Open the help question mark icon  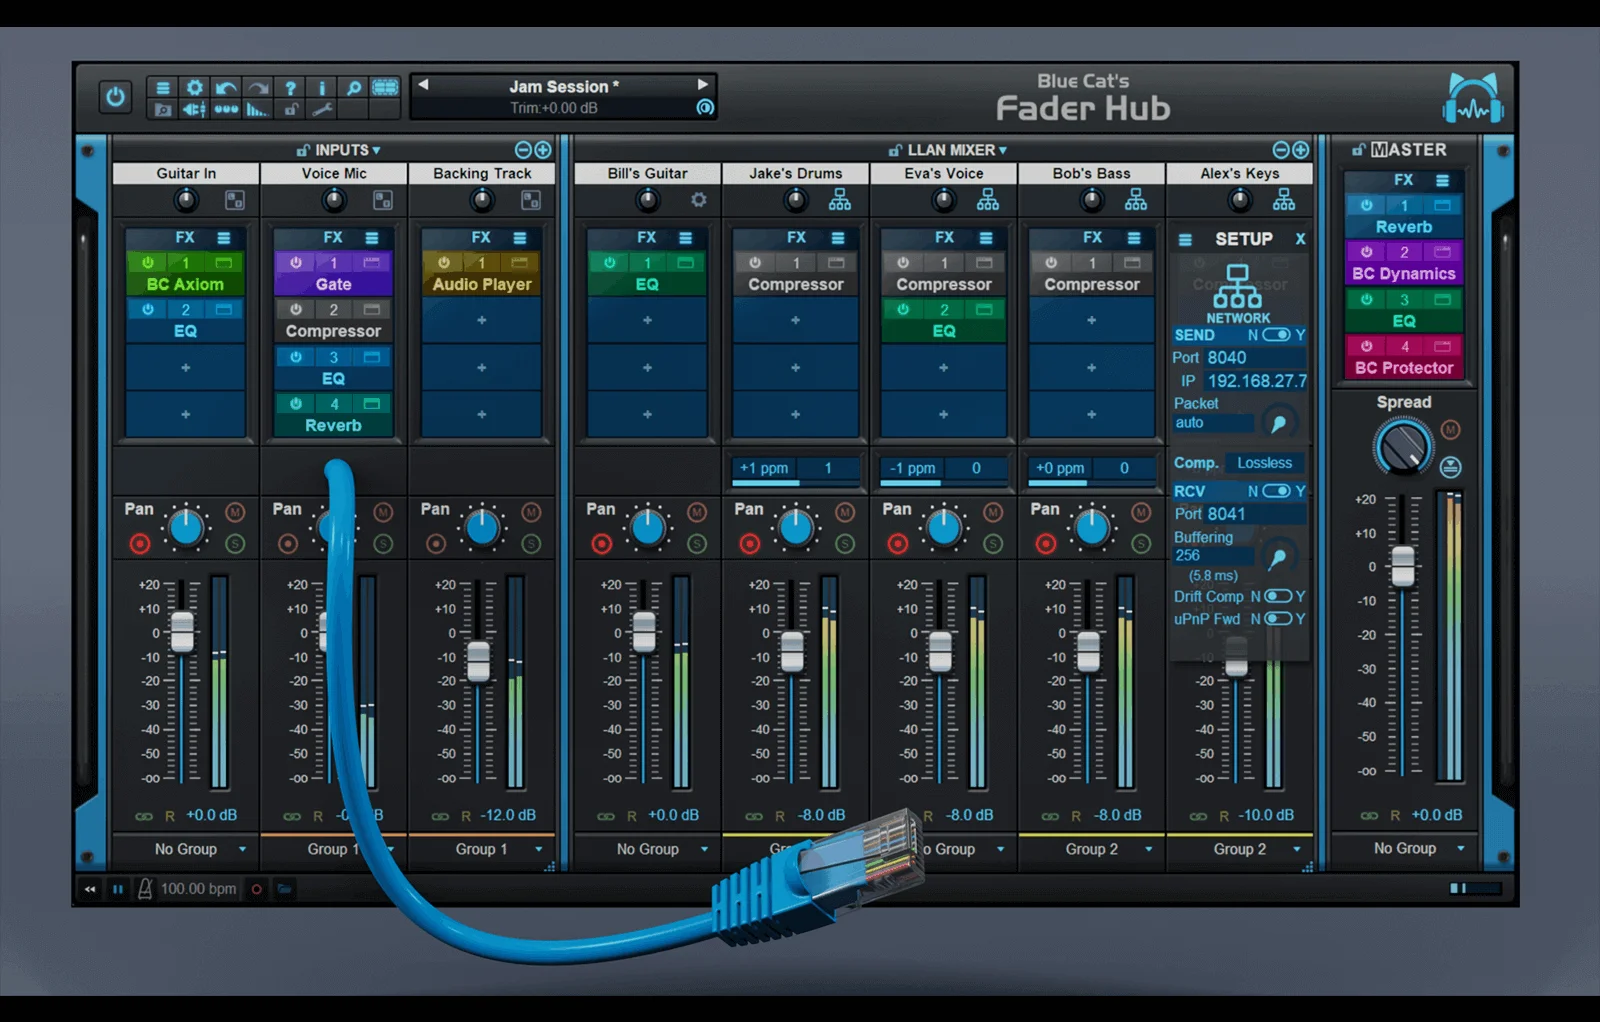[290, 88]
